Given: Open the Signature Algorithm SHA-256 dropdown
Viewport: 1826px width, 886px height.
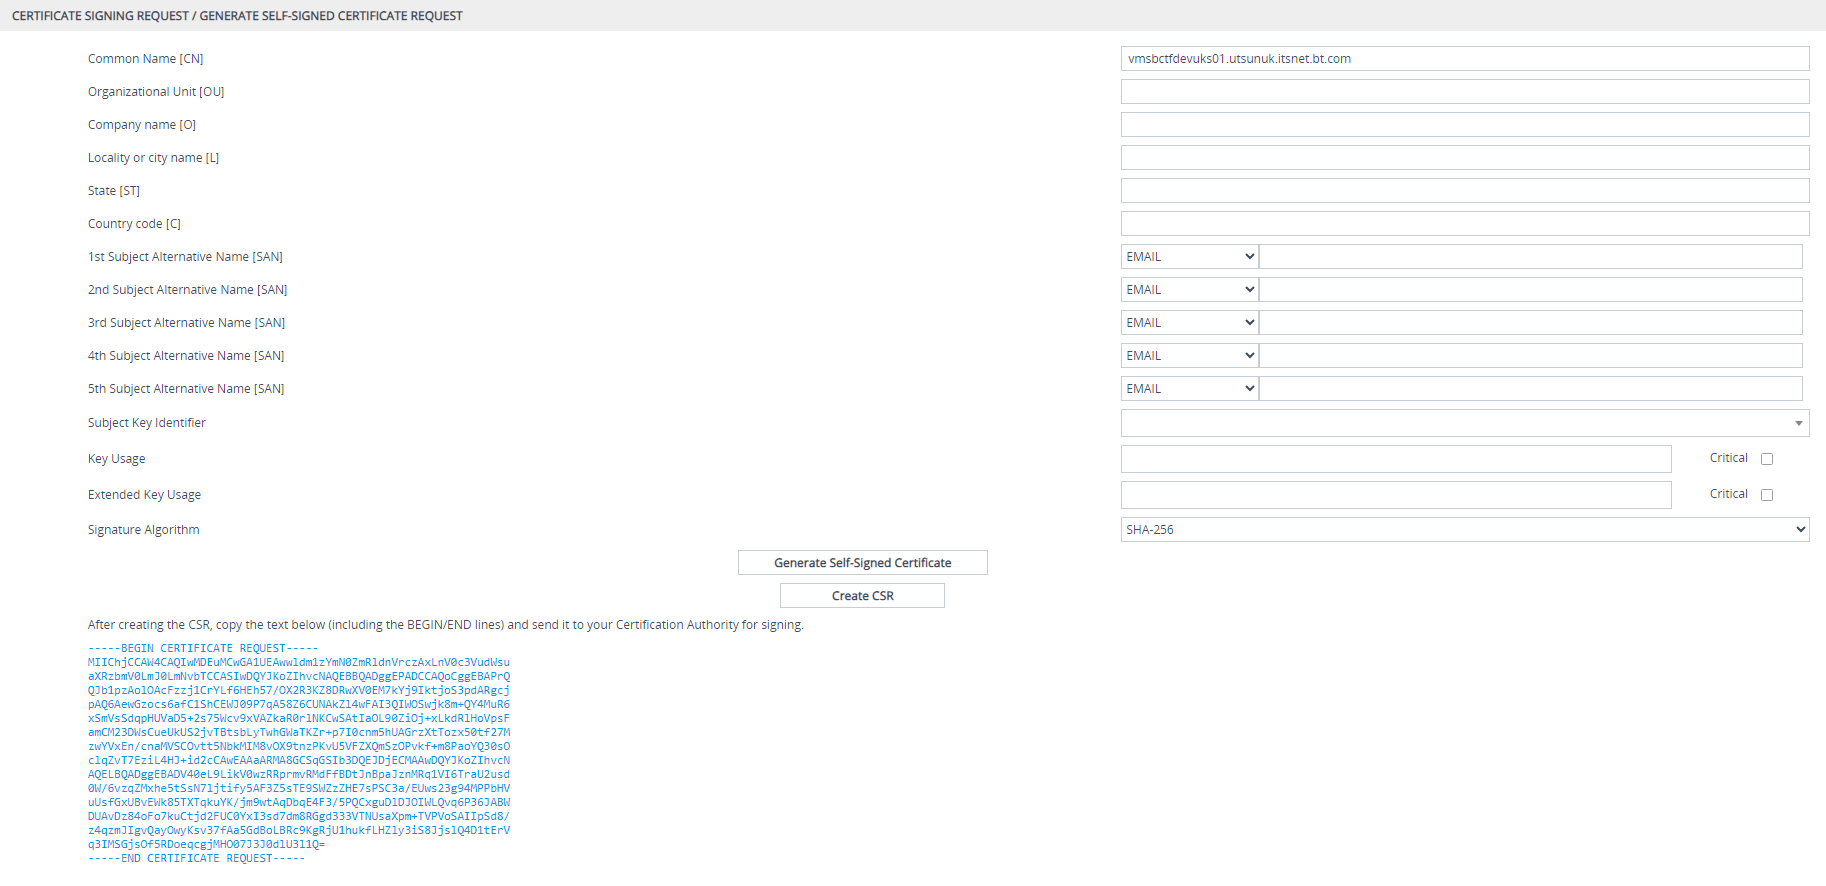Looking at the screenshot, I should click(1465, 530).
